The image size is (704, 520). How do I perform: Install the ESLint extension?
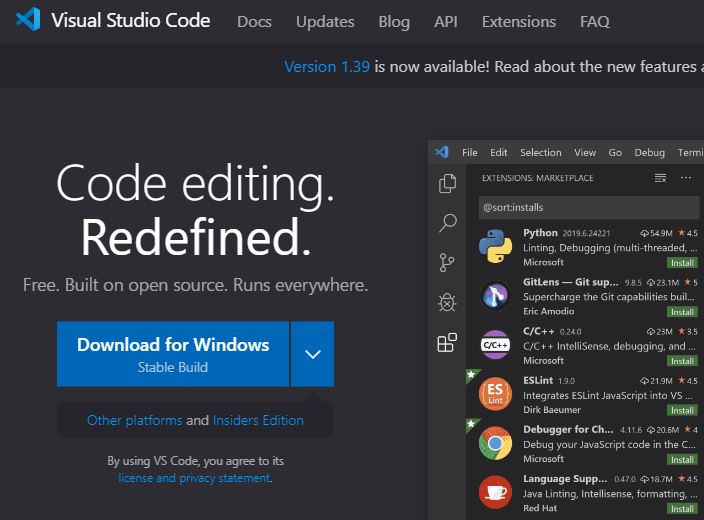tap(682, 410)
